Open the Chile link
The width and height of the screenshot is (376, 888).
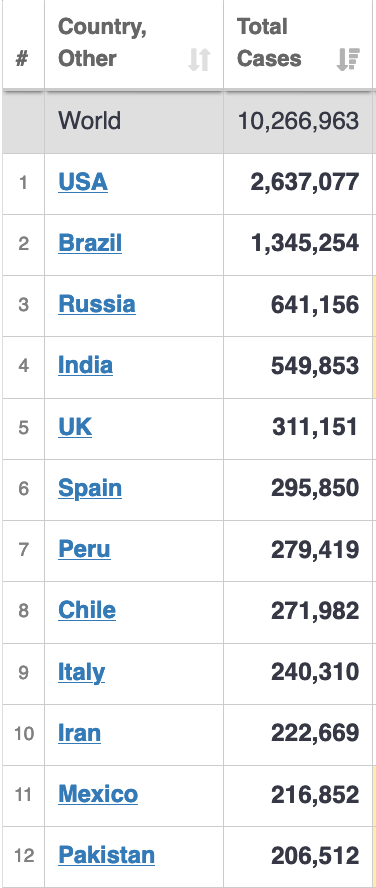coord(87,610)
